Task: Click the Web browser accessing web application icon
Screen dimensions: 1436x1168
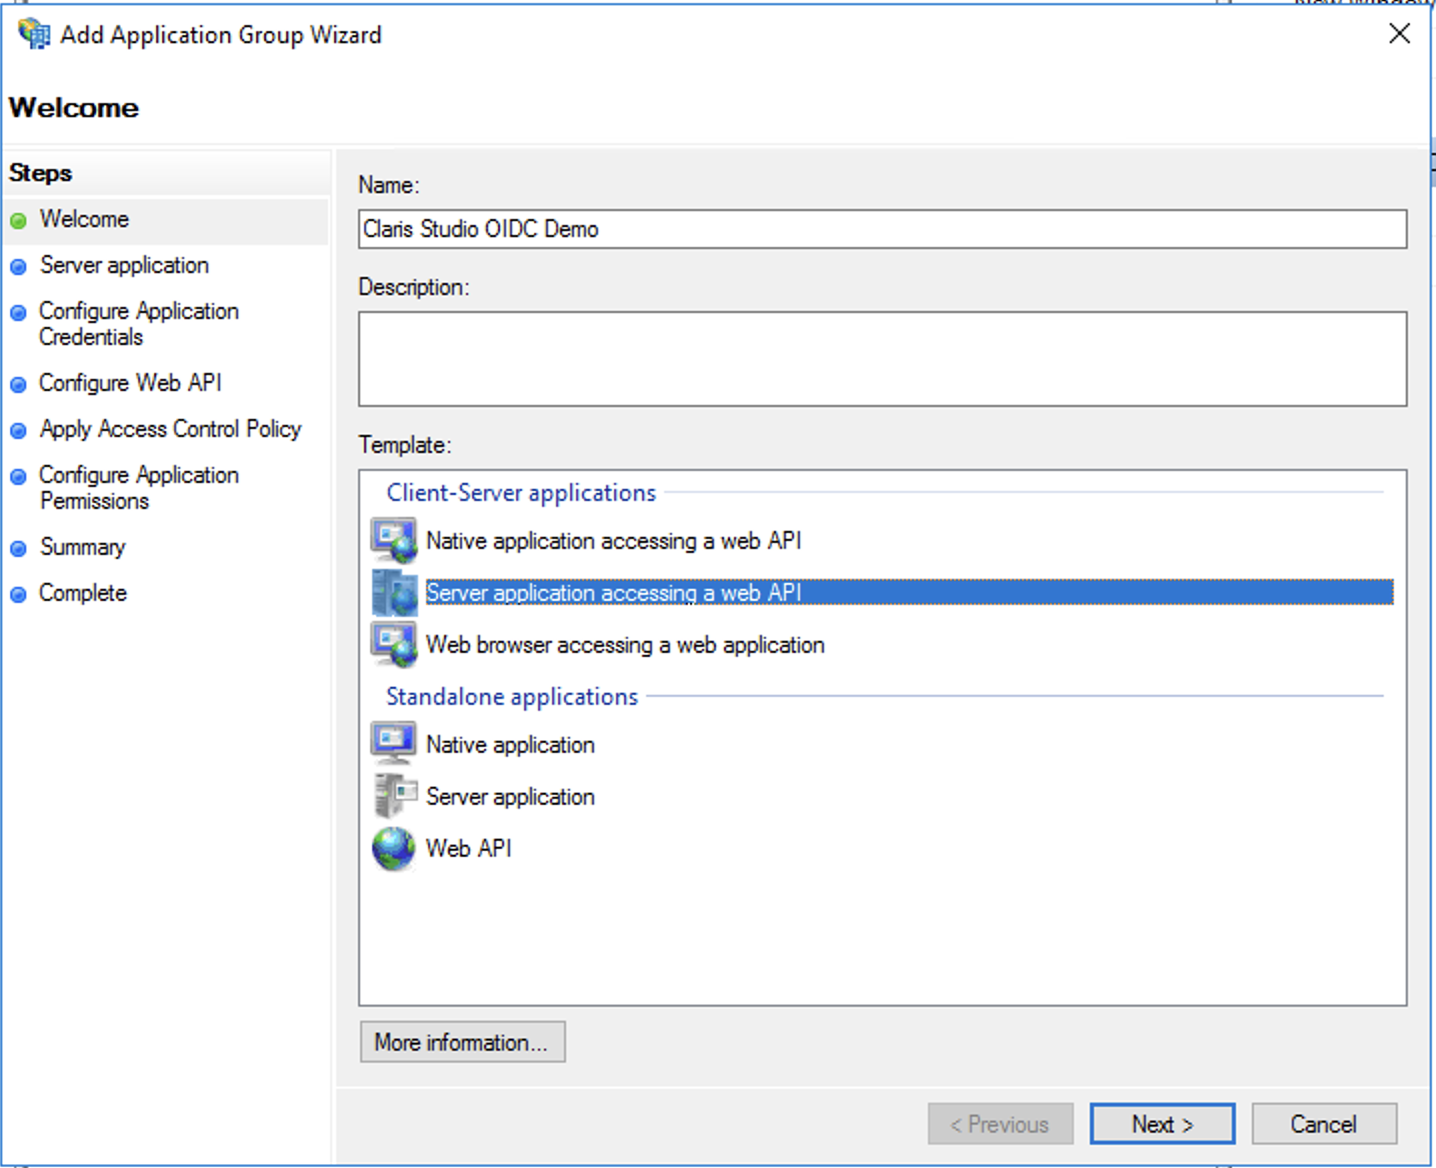Action: (394, 644)
